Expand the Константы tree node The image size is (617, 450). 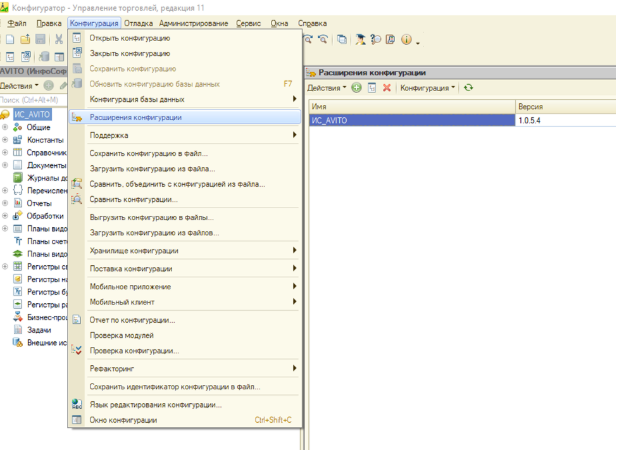tap(5, 140)
